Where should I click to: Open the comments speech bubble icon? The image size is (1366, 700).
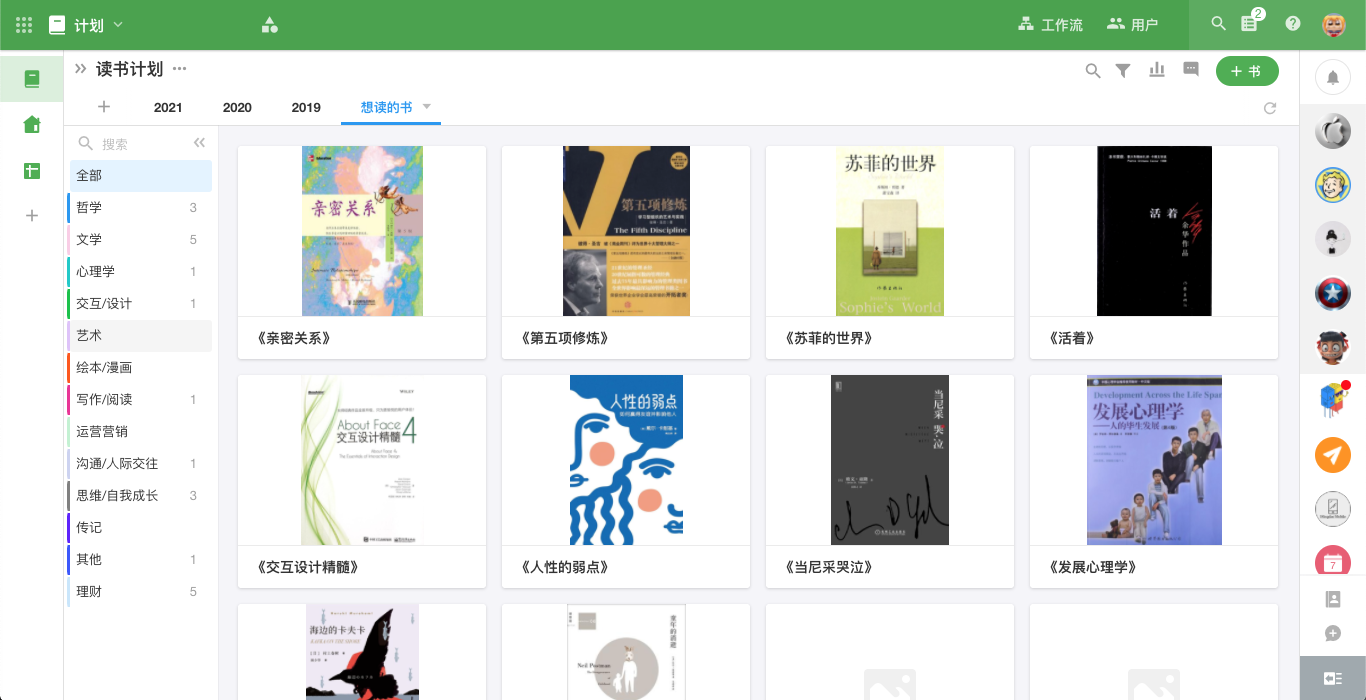click(1191, 69)
